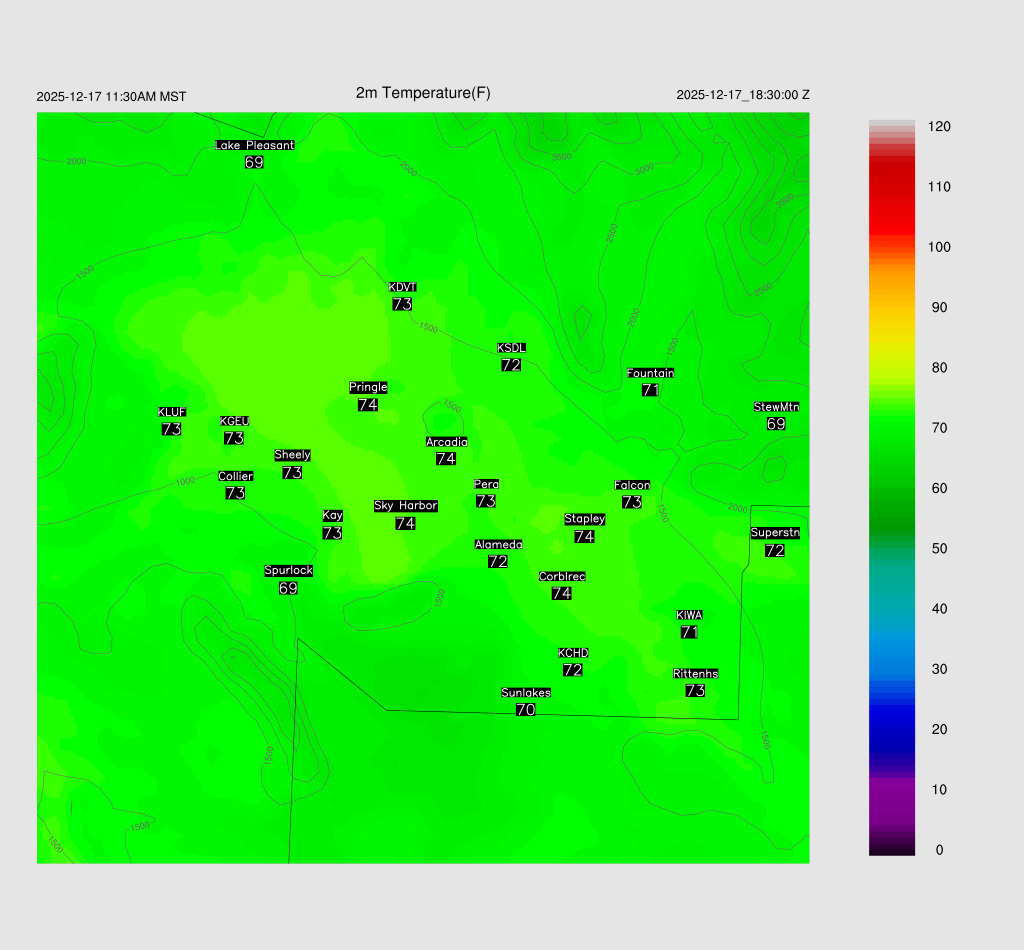Select the Sunlakes station temperature value 70
The height and width of the screenshot is (950, 1024).
(526, 710)
